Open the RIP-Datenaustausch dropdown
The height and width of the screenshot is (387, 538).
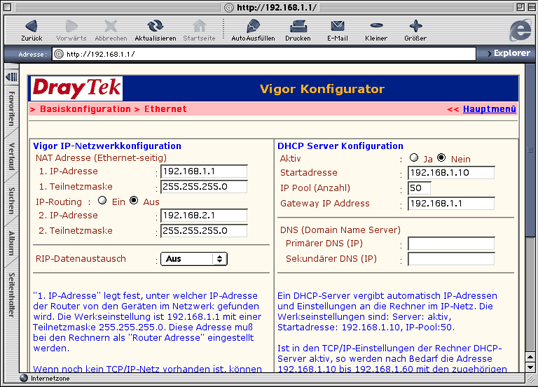[194, 259]
